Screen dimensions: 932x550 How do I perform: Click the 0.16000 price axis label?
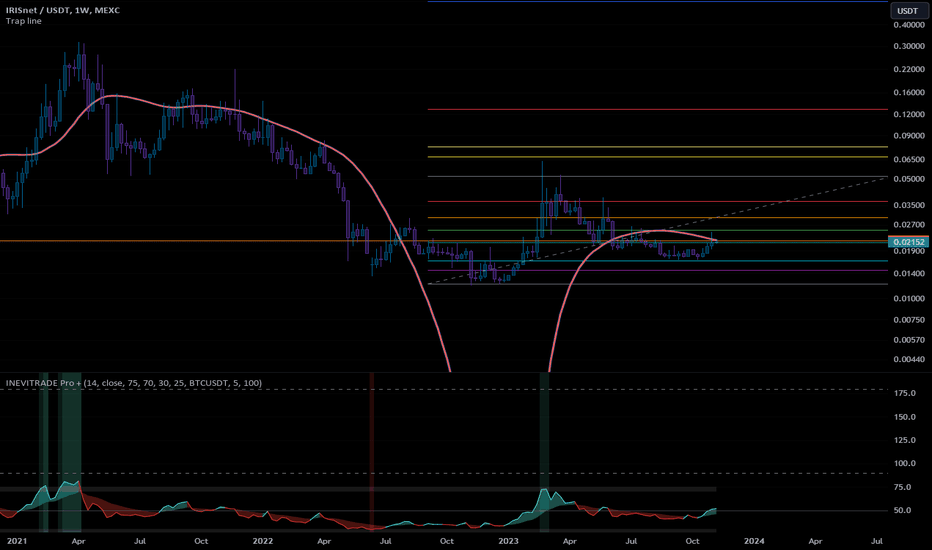pyautogui.click(x=909, y=93)
